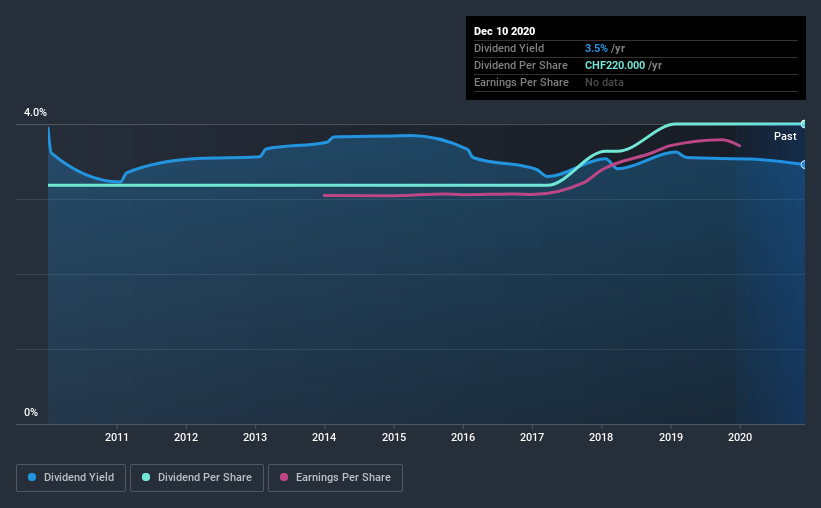Click the Past label on the chart
The width and height of the screenshot is (821, 508).
785,136
